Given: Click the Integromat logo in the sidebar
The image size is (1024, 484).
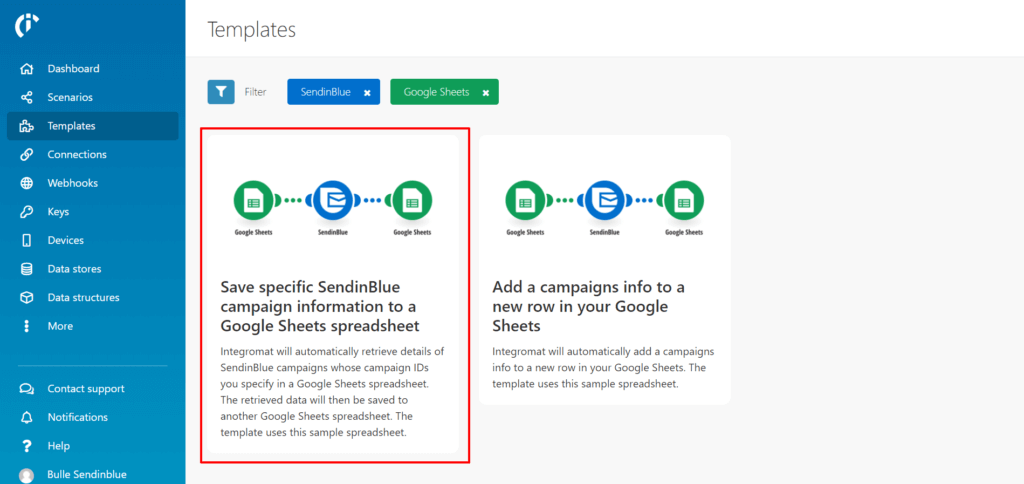Looking at the screenshot, I should click(27, 25).
